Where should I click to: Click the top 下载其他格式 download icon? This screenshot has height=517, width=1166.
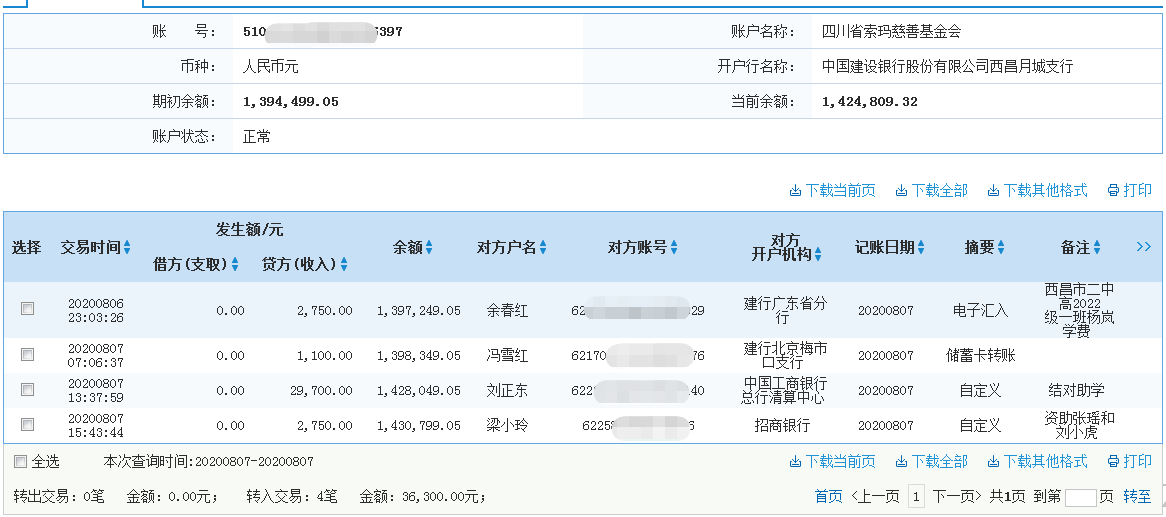(993, 191)
